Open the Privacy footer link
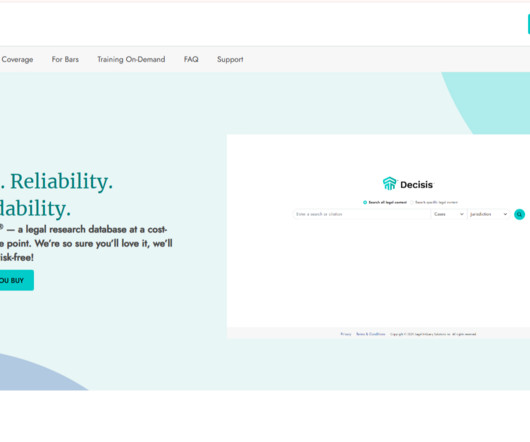Image resolution: width=530 pixels, height=442 pixels. [345, 334]
